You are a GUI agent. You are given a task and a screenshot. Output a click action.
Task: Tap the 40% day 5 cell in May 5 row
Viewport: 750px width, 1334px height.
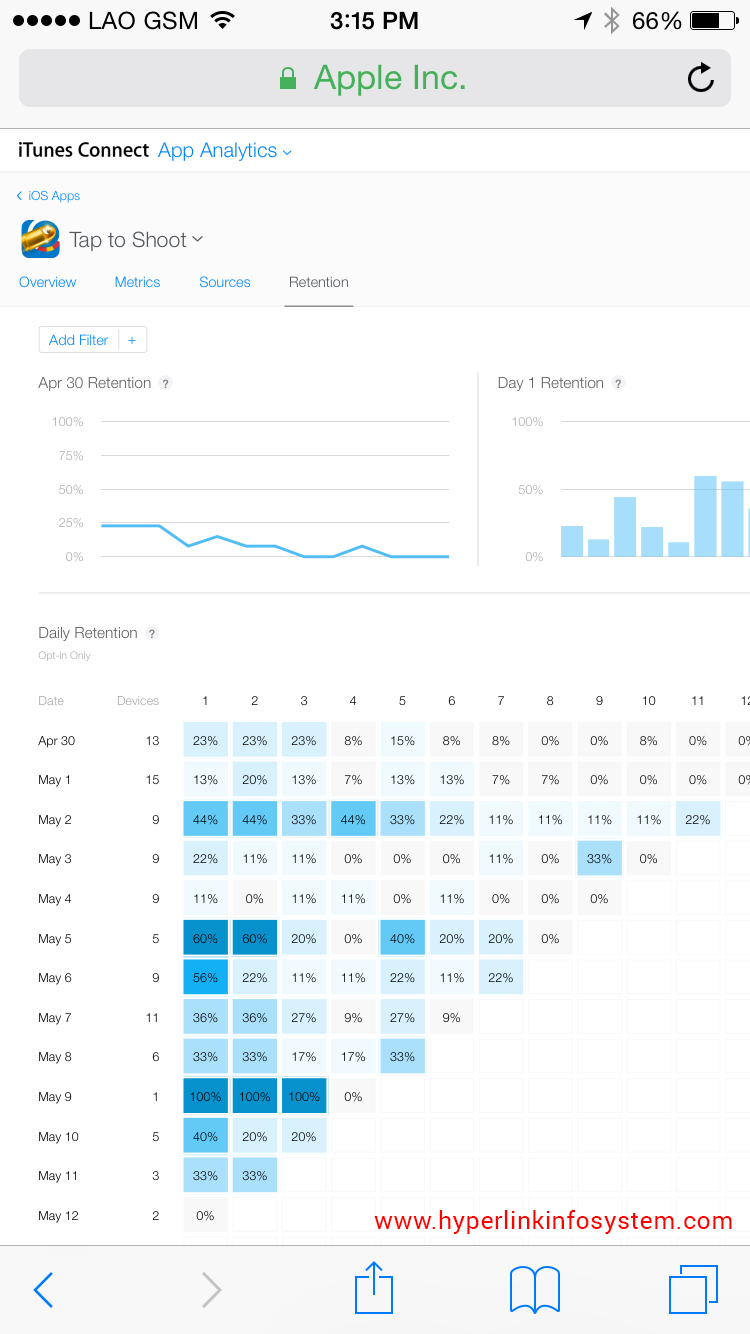pos(403,939)
